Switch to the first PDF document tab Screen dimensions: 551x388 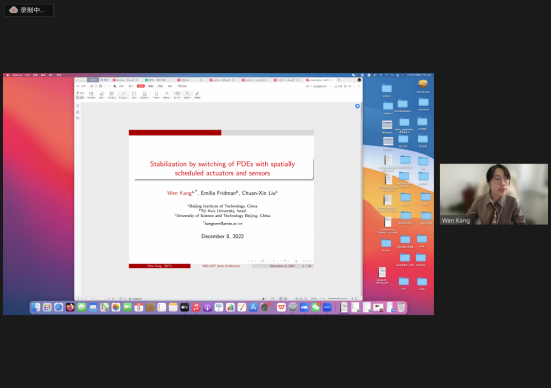click(x=125, y=80)
